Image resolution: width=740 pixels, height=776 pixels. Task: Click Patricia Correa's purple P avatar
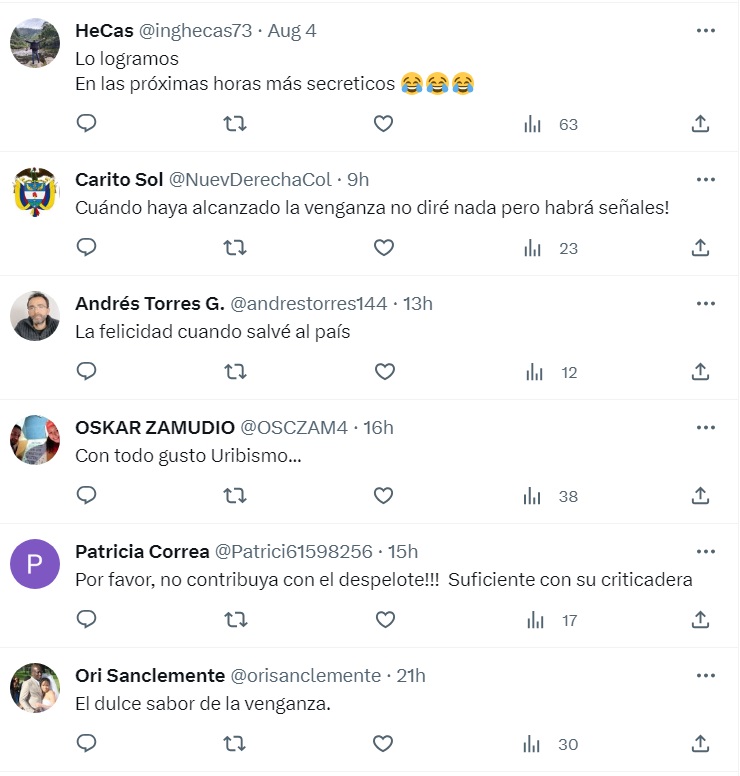[x=35, y=564]
